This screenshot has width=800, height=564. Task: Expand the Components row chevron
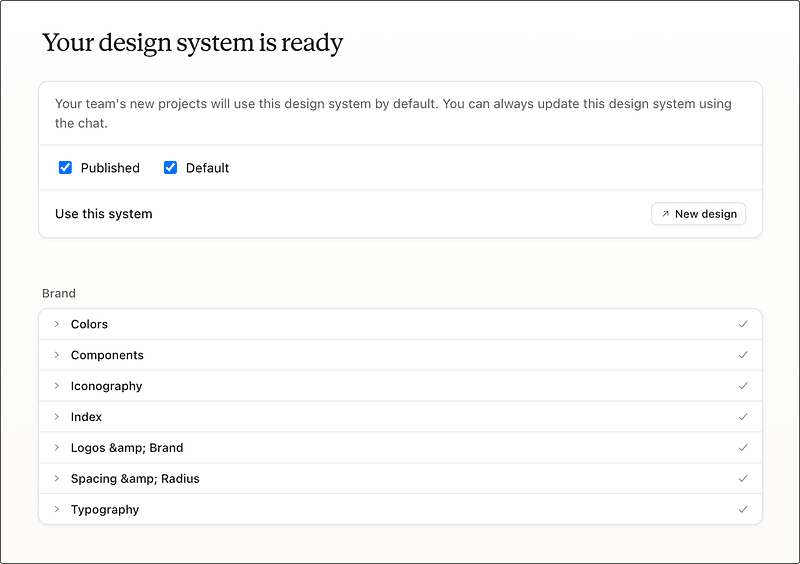tap(57, 355)
